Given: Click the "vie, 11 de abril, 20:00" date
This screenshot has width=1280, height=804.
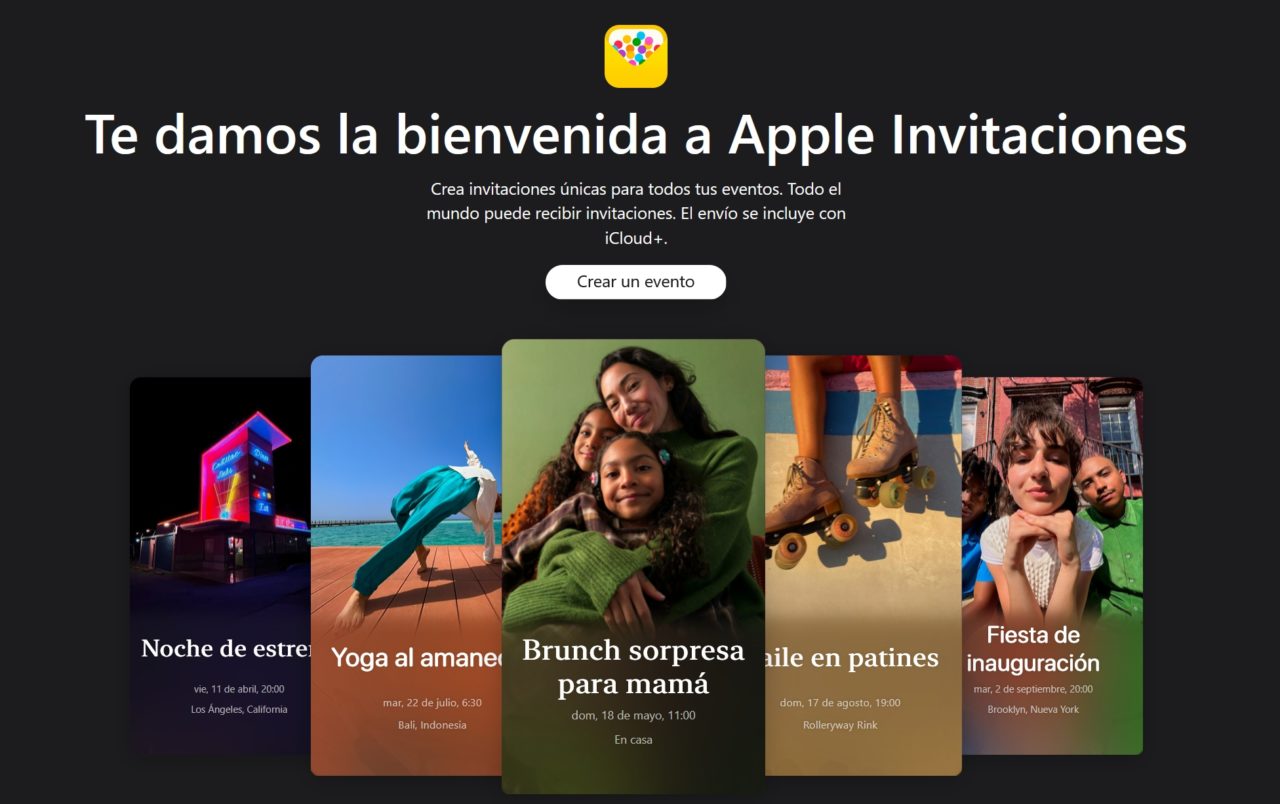Looking at the screenshot, I should pyautogui.click(x=239, y=689).
